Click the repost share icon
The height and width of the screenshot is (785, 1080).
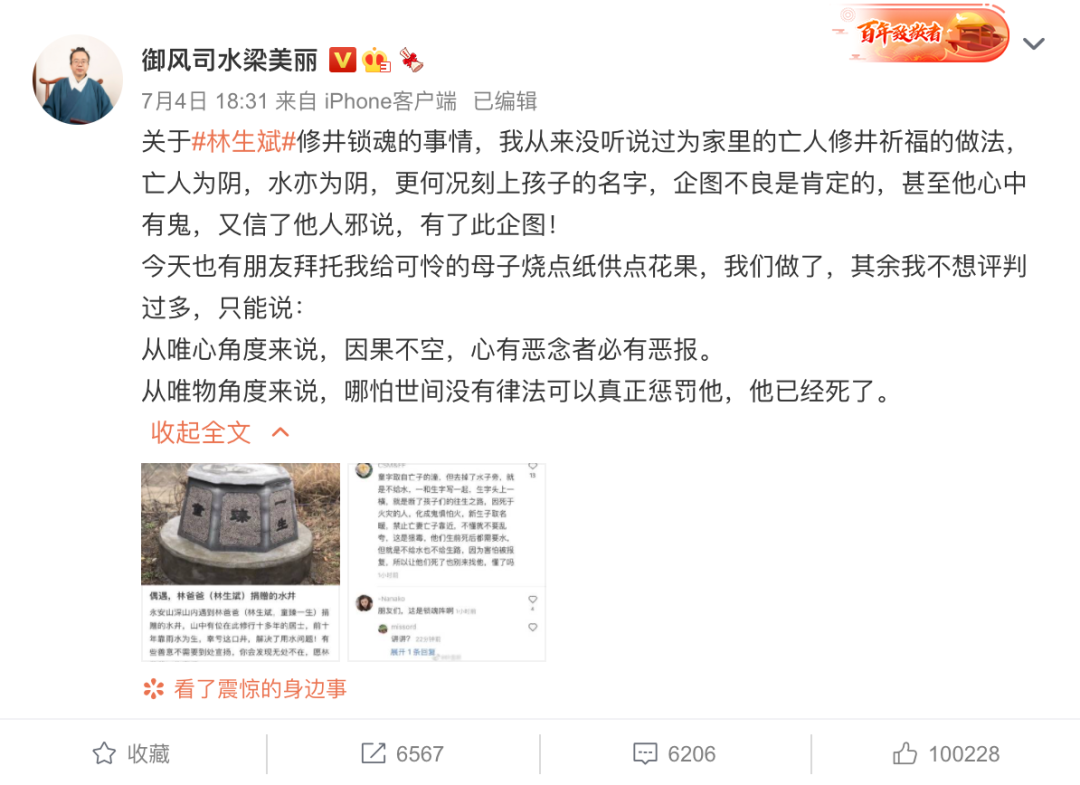tap(373, 753)
